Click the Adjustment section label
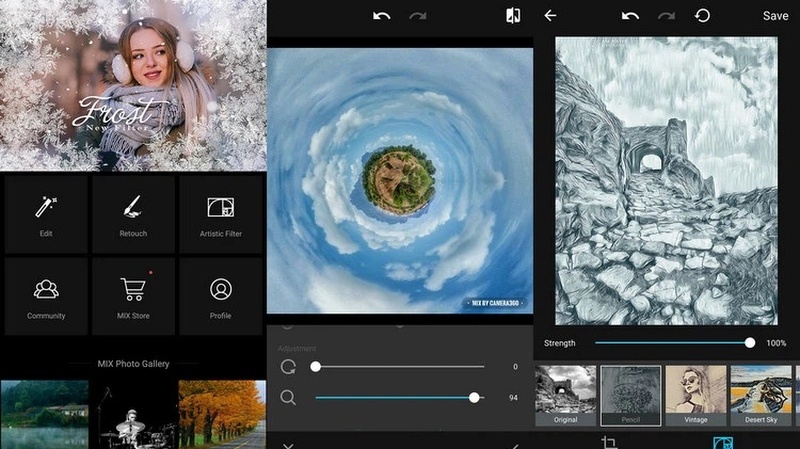The height and width of the screenshot is (449, 800). (x=297, y=348)
